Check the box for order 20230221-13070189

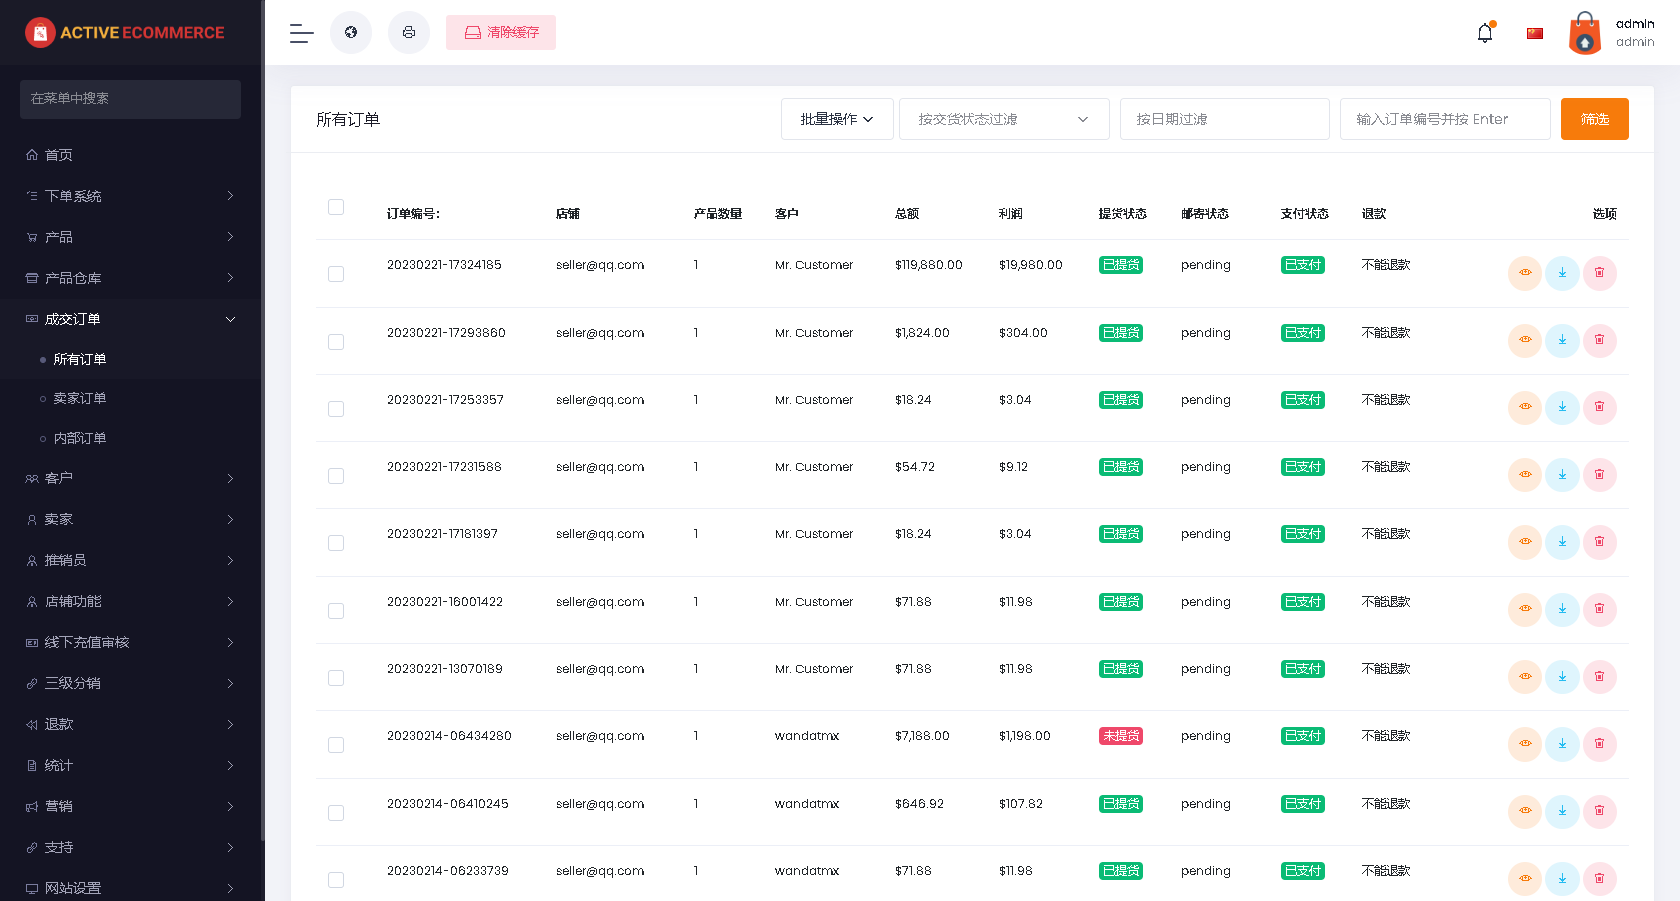(336, 678)
